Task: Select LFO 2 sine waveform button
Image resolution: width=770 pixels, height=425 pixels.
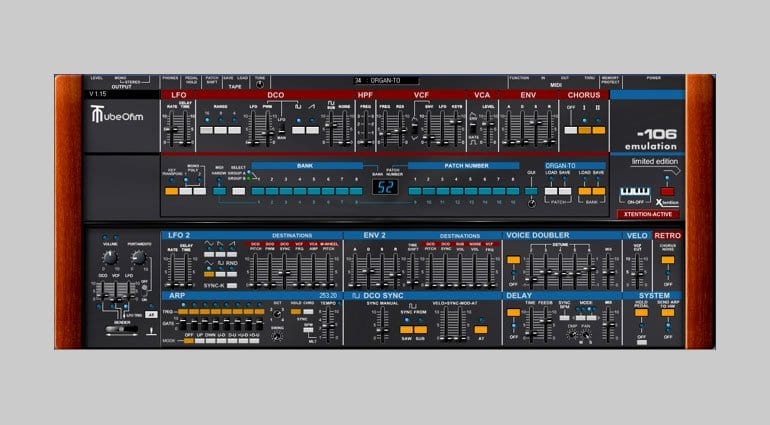Action: coord(209,254)
